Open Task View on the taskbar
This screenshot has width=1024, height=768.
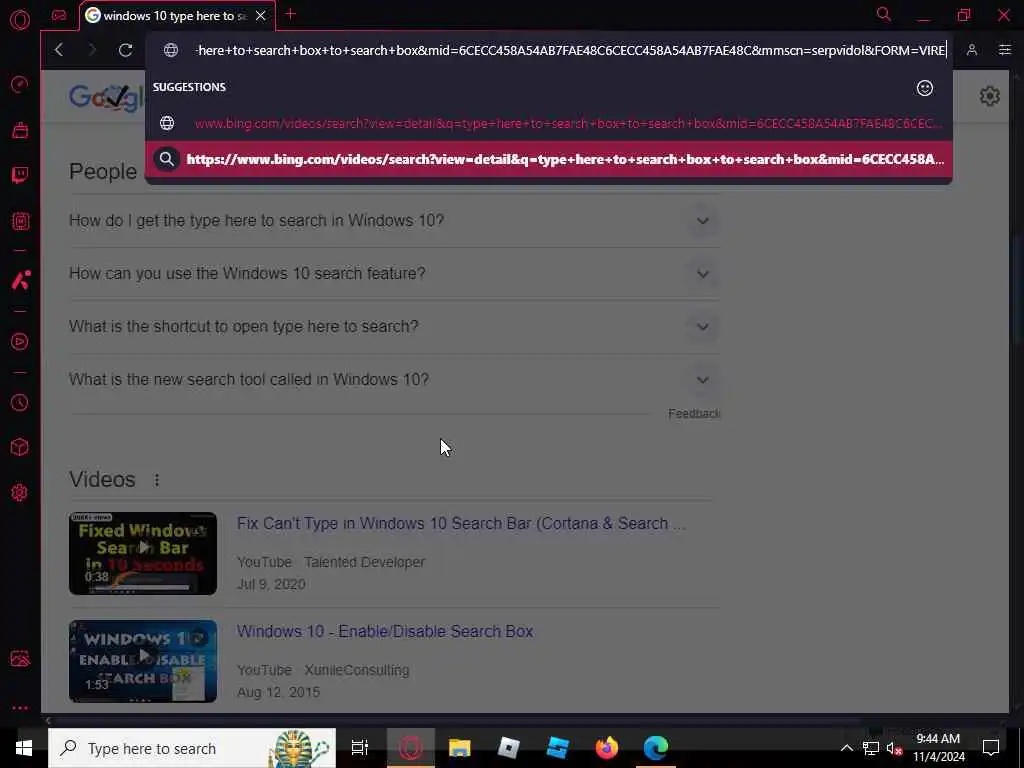tap(360, 748)
